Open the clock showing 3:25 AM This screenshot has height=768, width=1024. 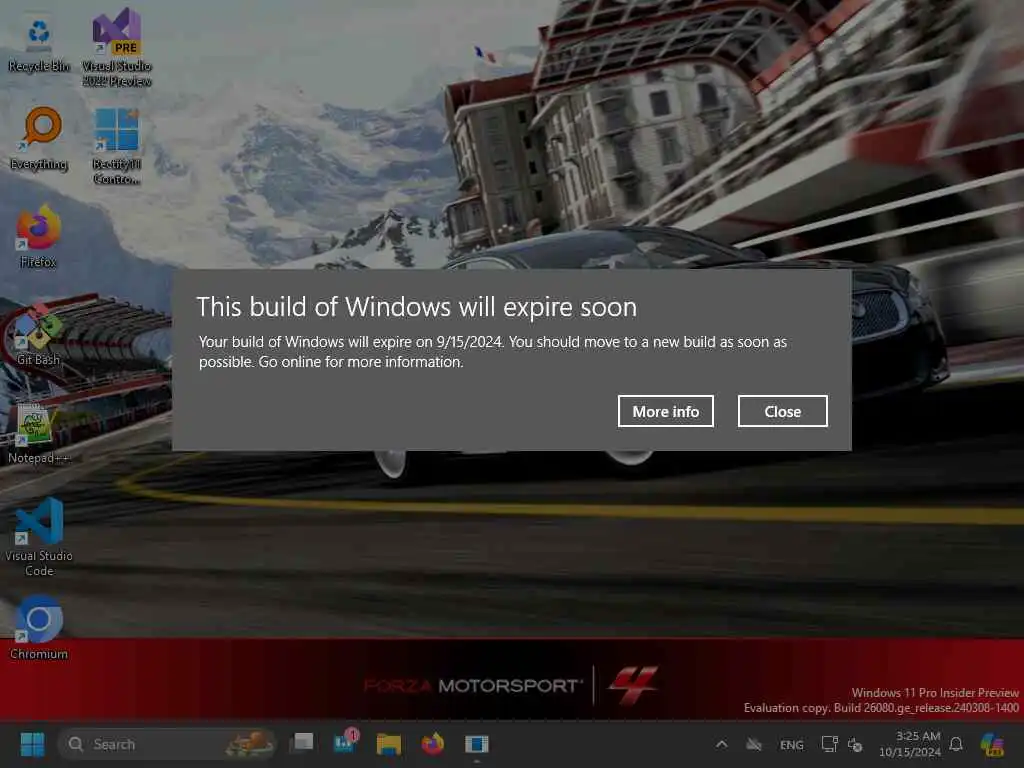pyautogui.click(x=910, y=744)
